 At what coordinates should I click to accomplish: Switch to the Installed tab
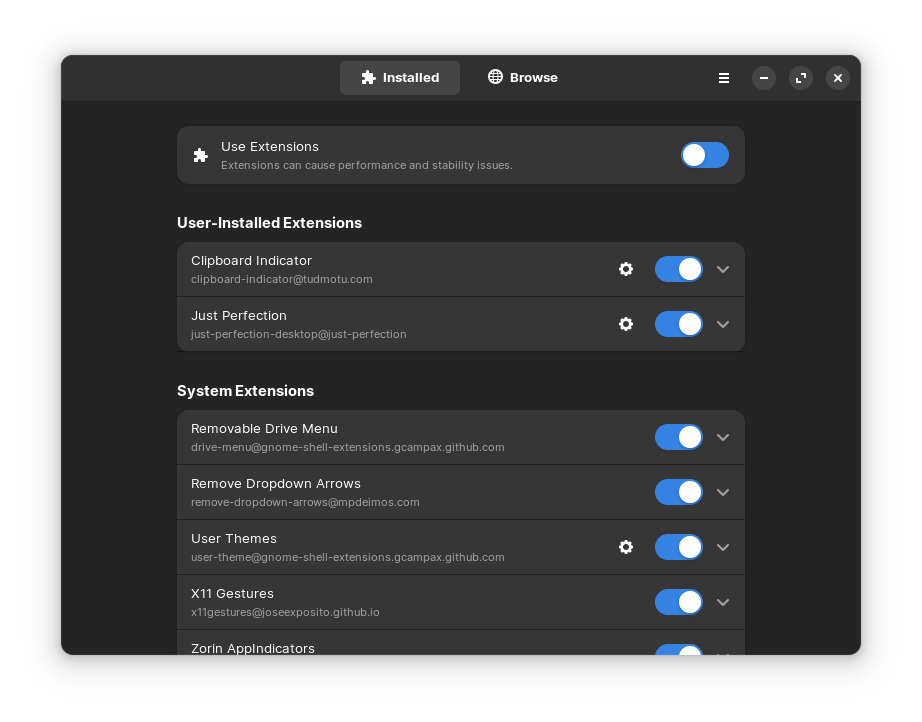(x=400, y=78)
